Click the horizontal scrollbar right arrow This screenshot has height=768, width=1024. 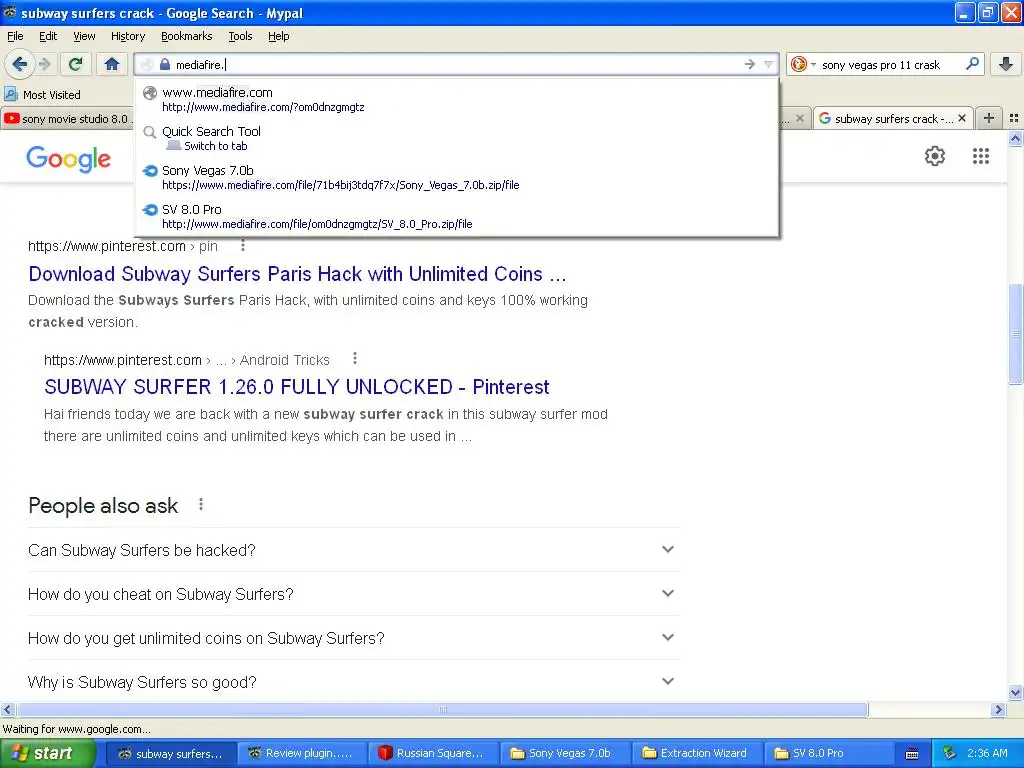998,709
